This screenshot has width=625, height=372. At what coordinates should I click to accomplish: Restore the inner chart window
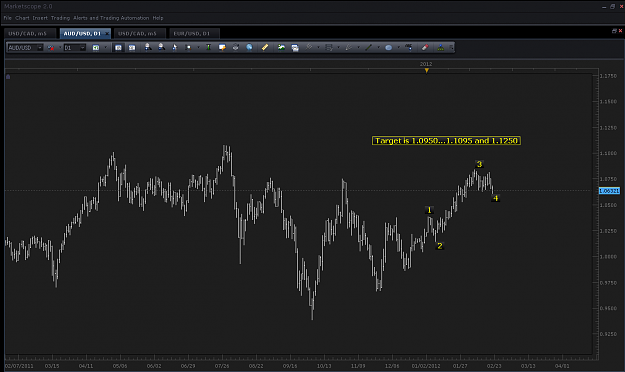tap(614, 31)
